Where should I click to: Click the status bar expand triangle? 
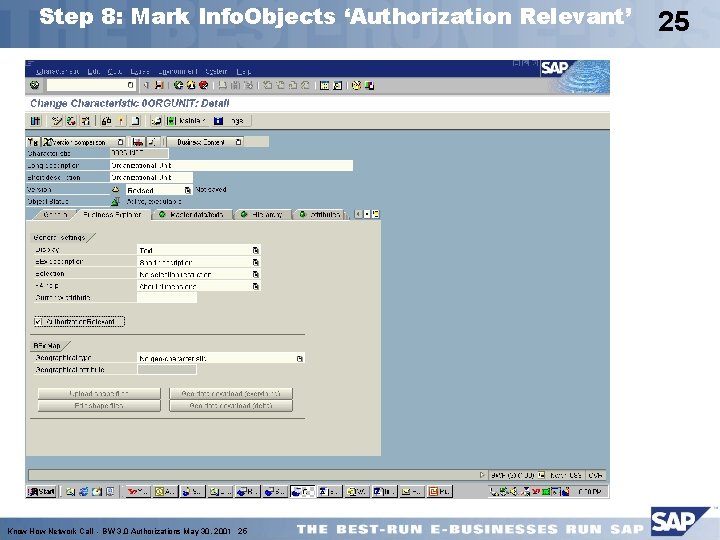coord(482,475)
